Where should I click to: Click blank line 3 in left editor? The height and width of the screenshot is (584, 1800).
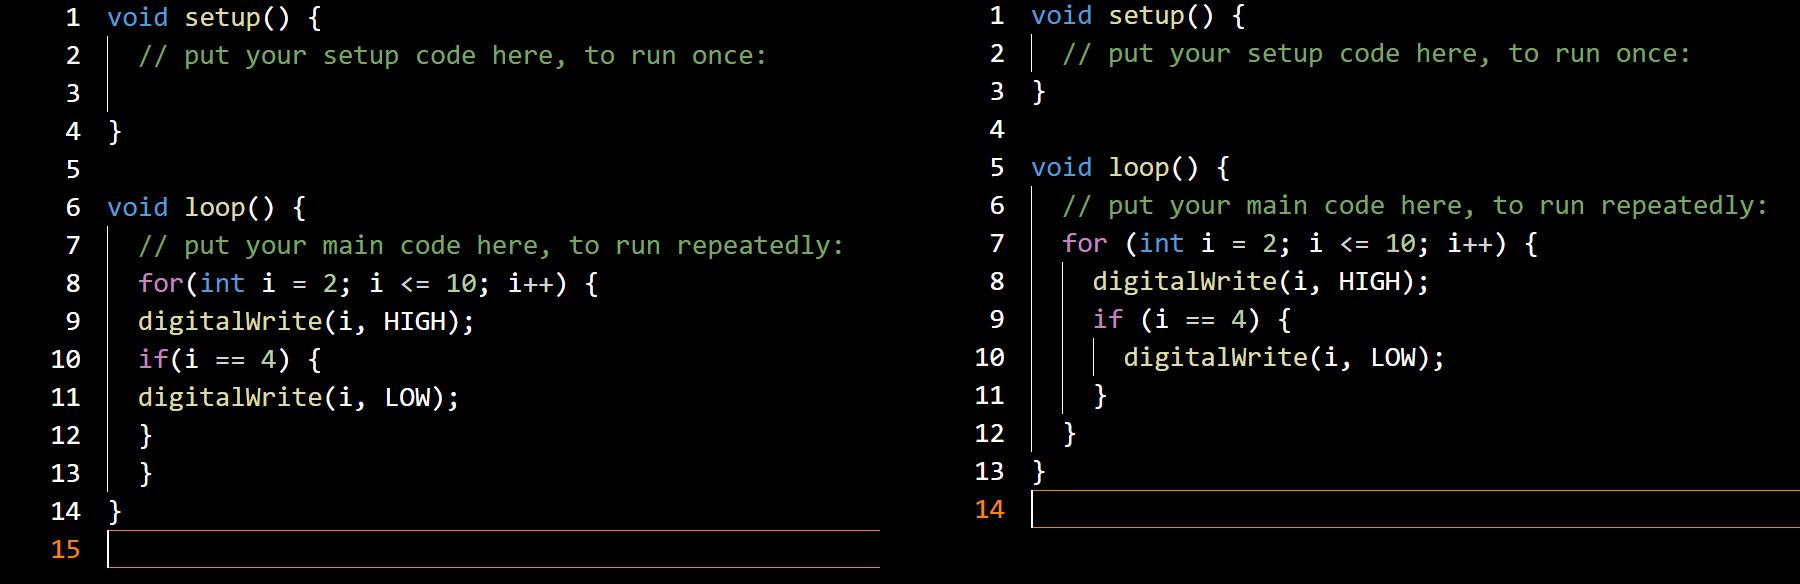(x=400, y=93)
